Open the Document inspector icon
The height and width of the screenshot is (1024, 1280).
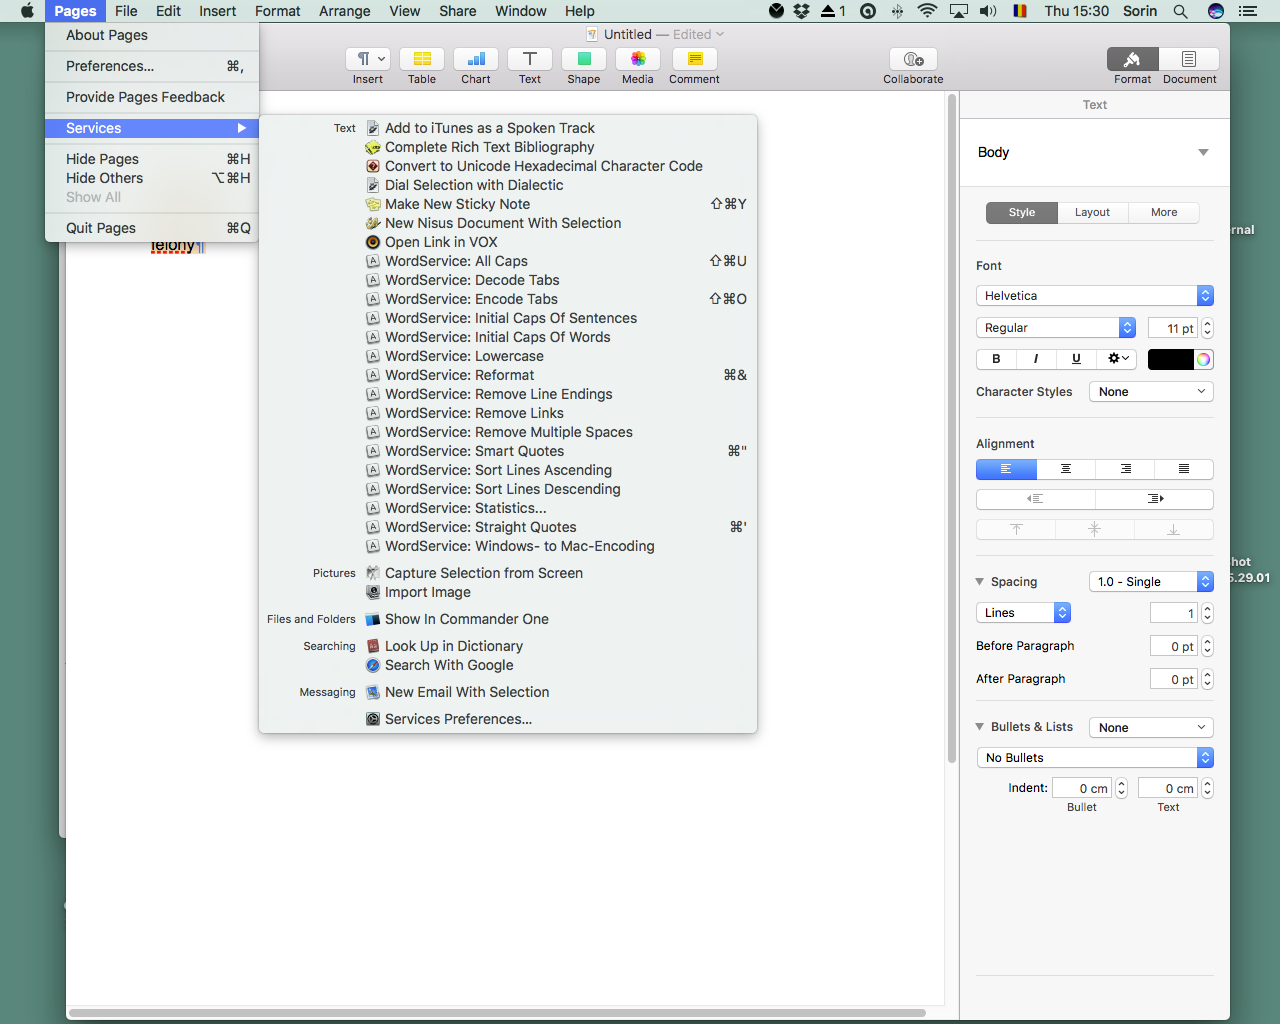coord(1189,59)
